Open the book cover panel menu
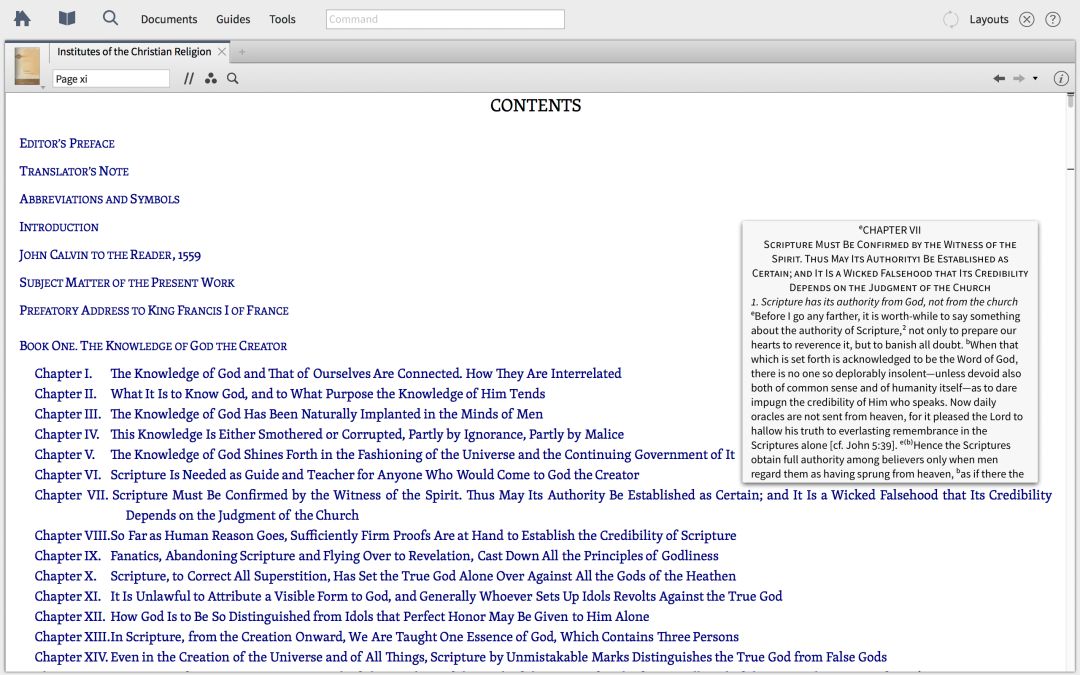Image resolution: width=1080 pixels, height=675 pixels. coord(28,67)
